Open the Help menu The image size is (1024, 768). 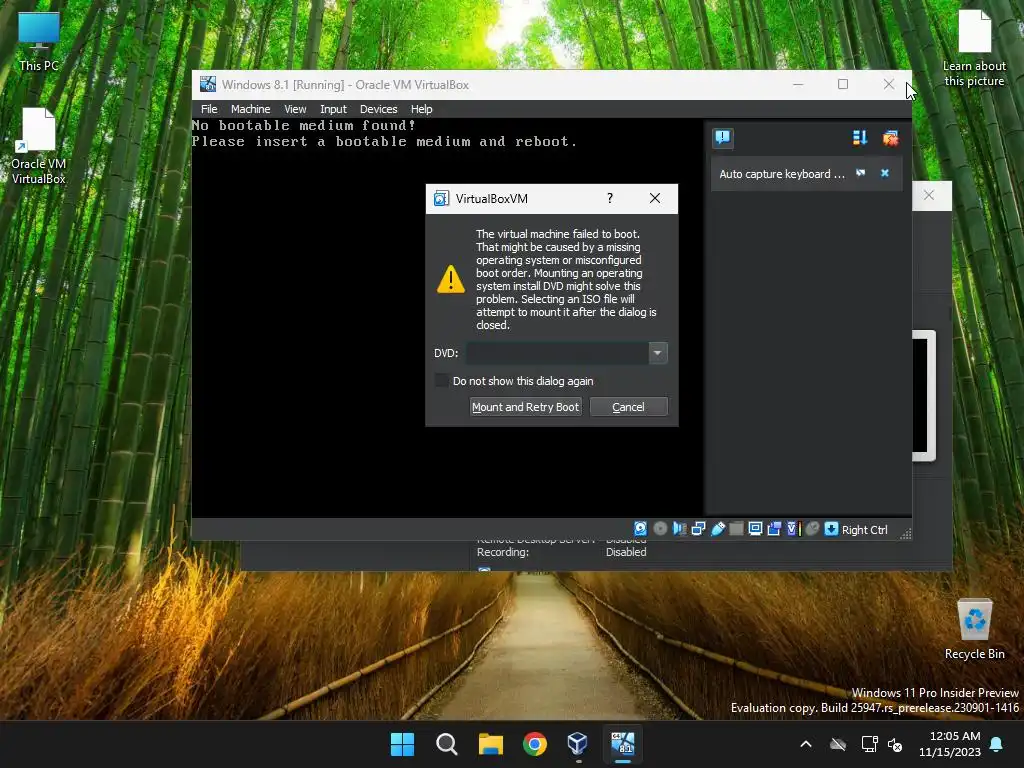(421, 109)
